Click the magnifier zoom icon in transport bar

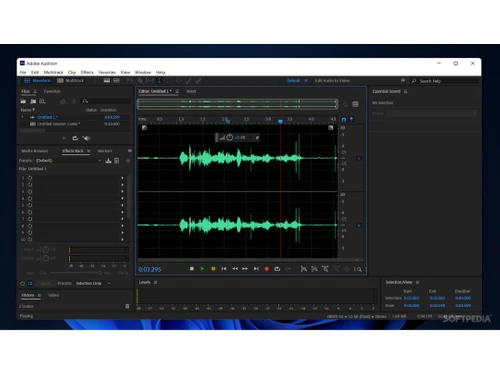tap(358, 269)
